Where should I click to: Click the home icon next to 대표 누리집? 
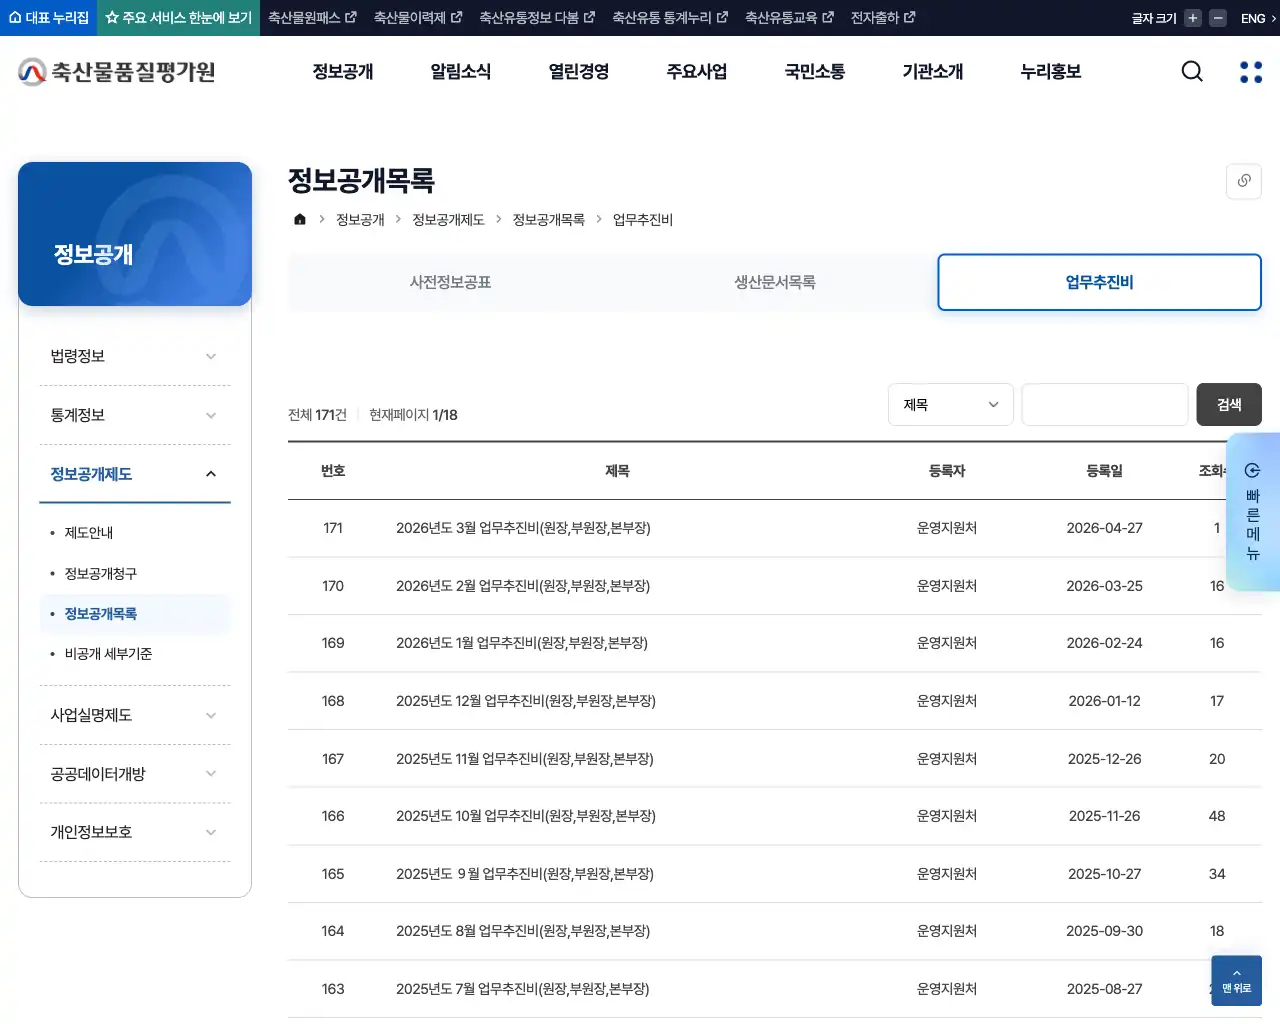[14, 17]
